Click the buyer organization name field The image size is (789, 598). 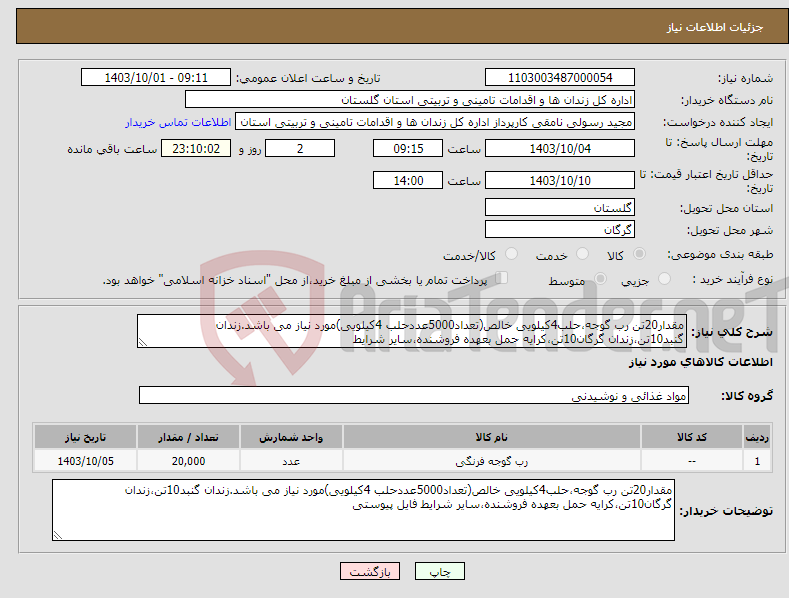pyautogui.click(x=410, y=100)
